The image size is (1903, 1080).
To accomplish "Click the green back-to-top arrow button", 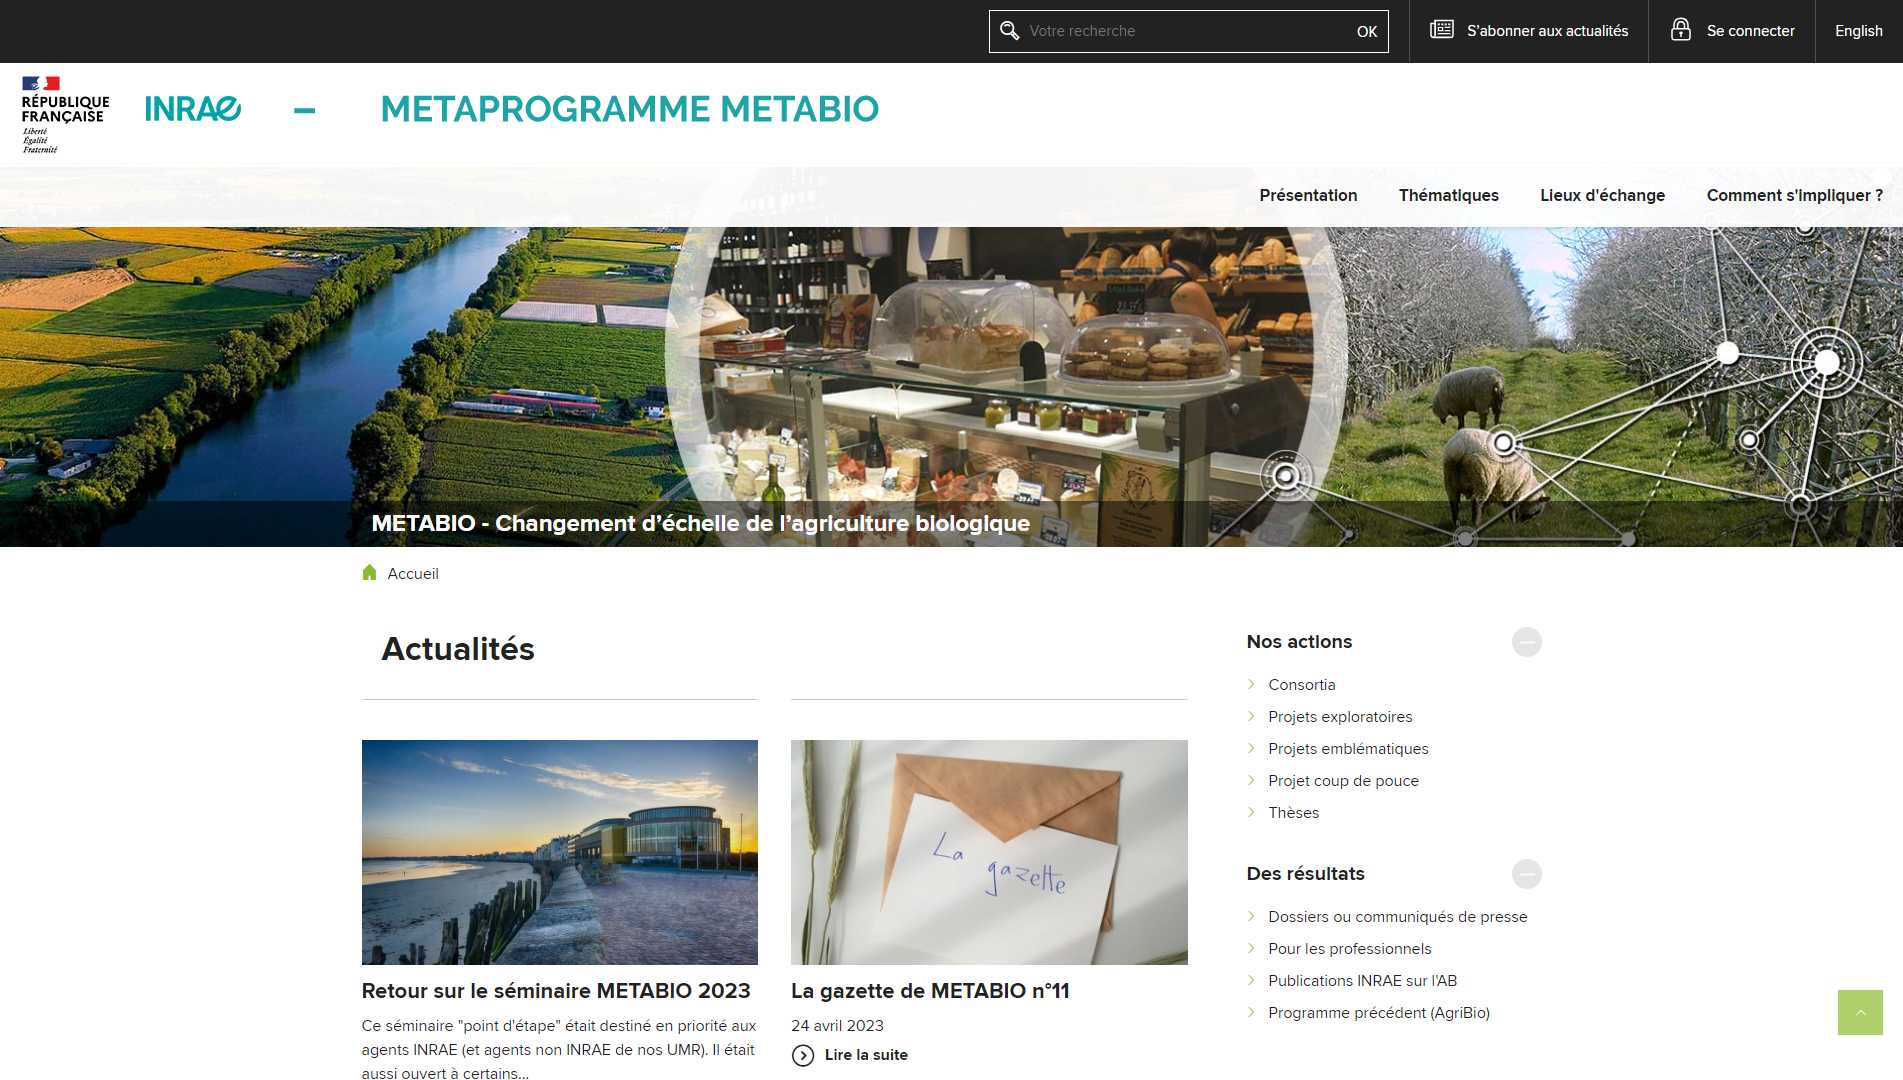I will 1860,1012.
